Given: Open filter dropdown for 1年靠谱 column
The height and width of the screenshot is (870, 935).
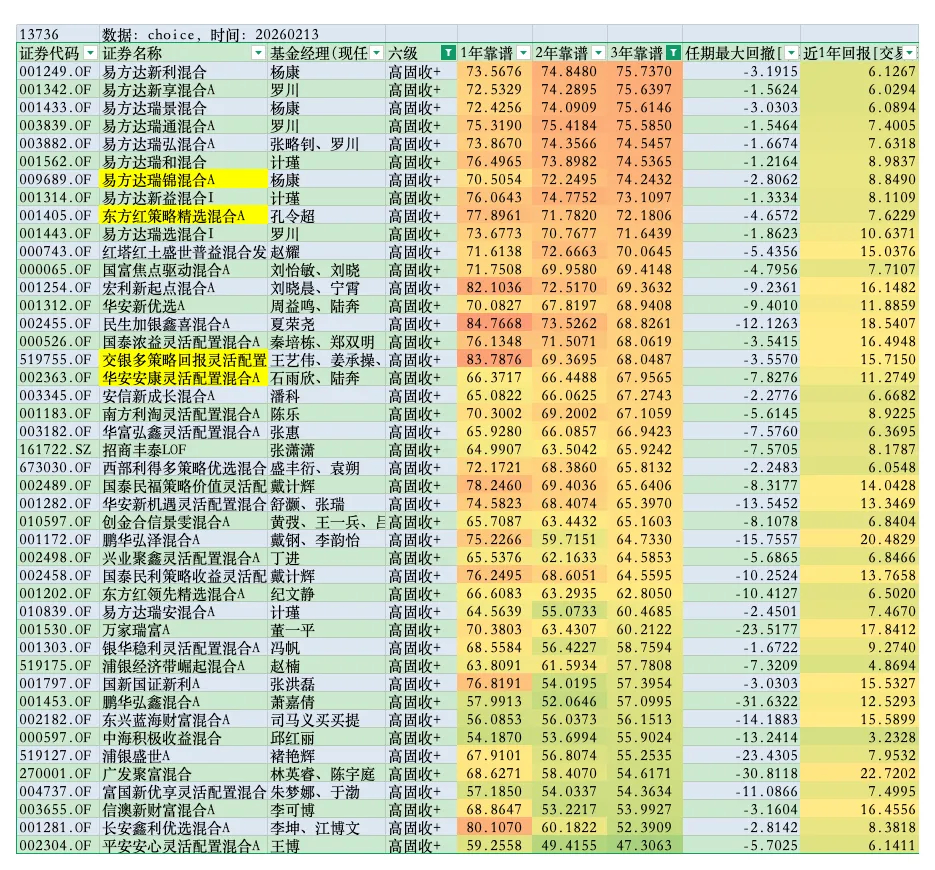Looking at the screenshot, I should pos(523,53).
